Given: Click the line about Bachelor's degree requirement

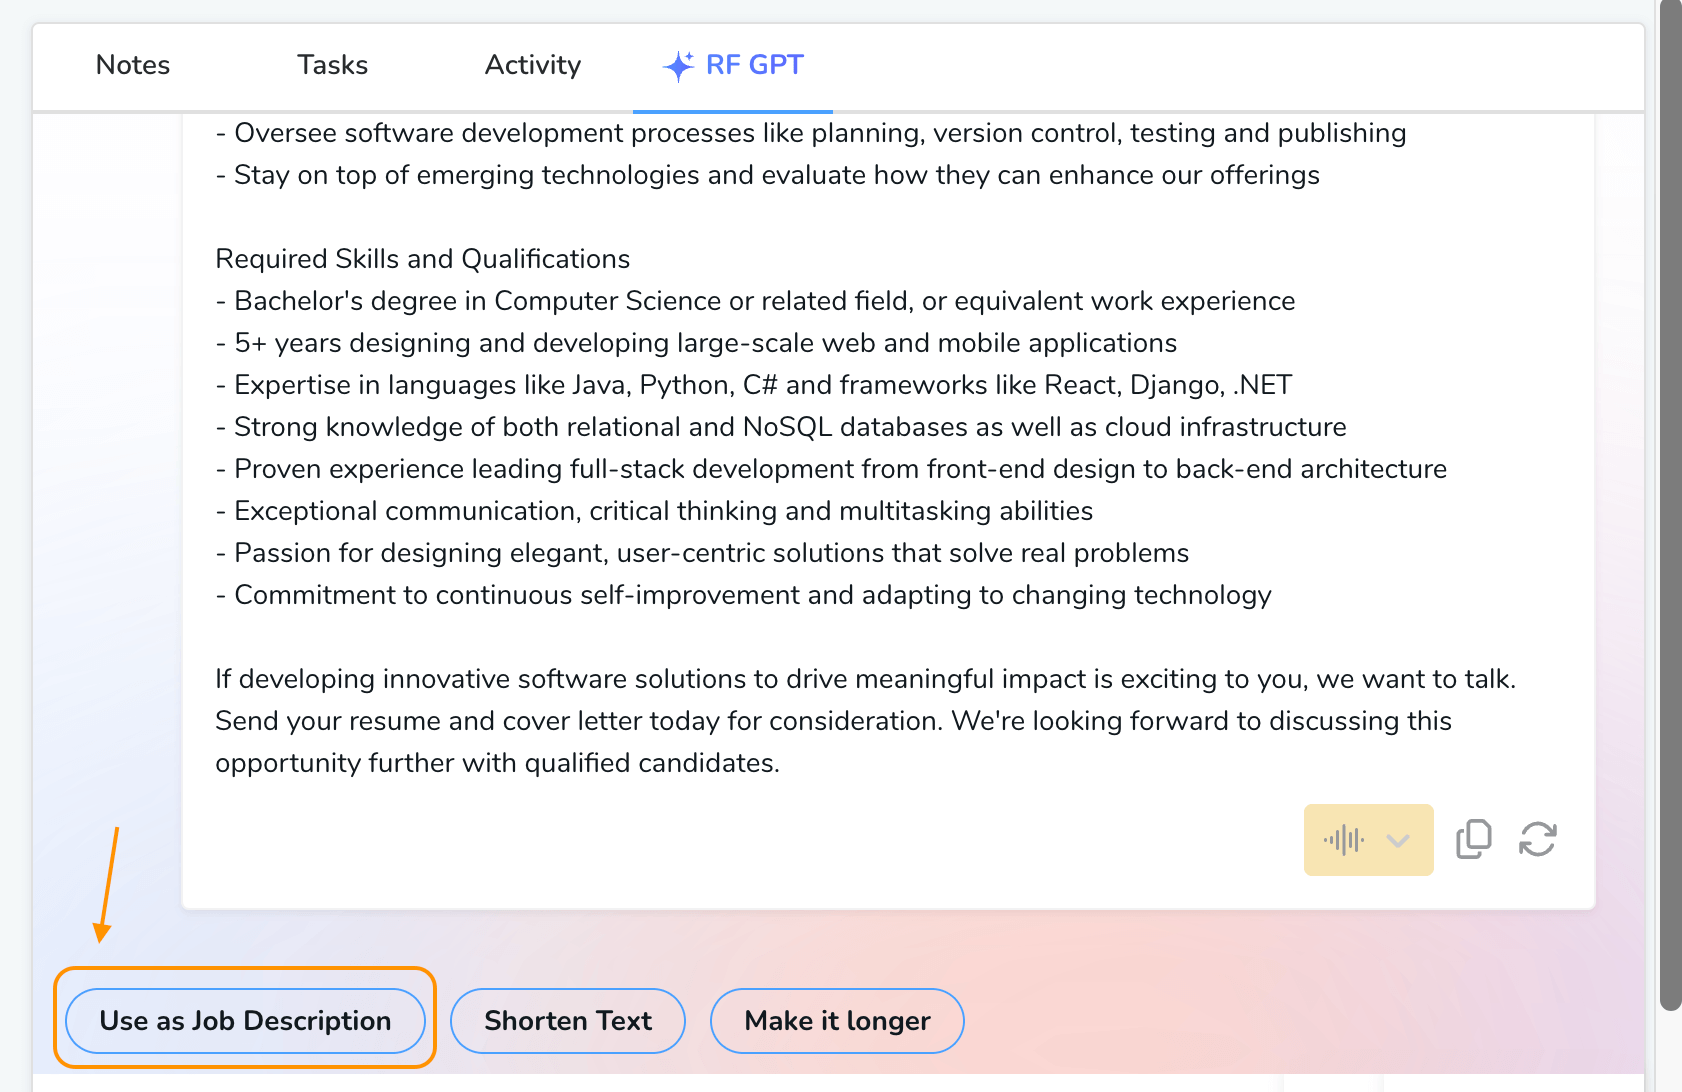Looking at the screenshot, I should pyautogui.click(x=755, y=301).
